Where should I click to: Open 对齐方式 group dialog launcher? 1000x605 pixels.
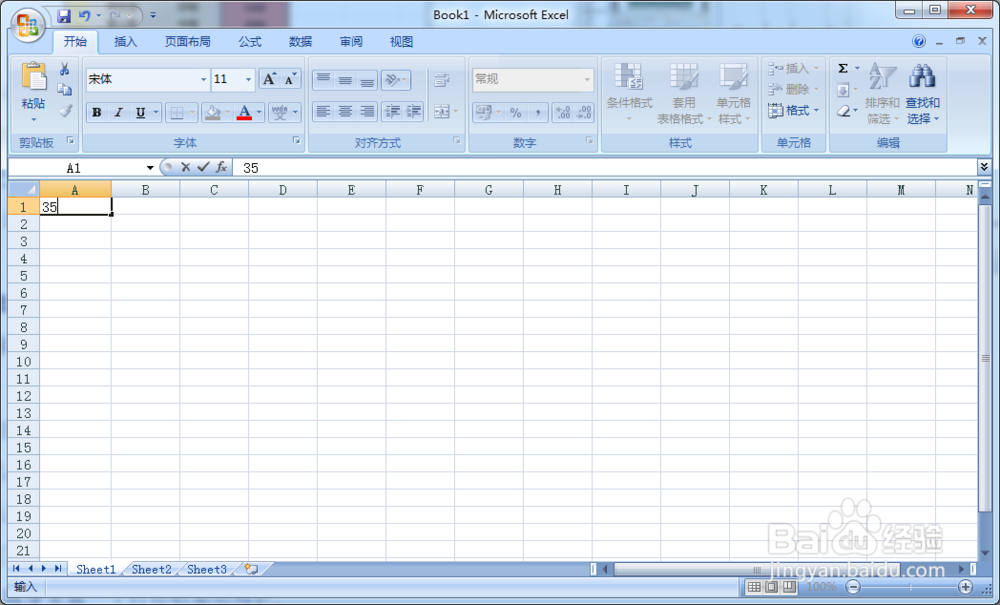tap(457, 141)
